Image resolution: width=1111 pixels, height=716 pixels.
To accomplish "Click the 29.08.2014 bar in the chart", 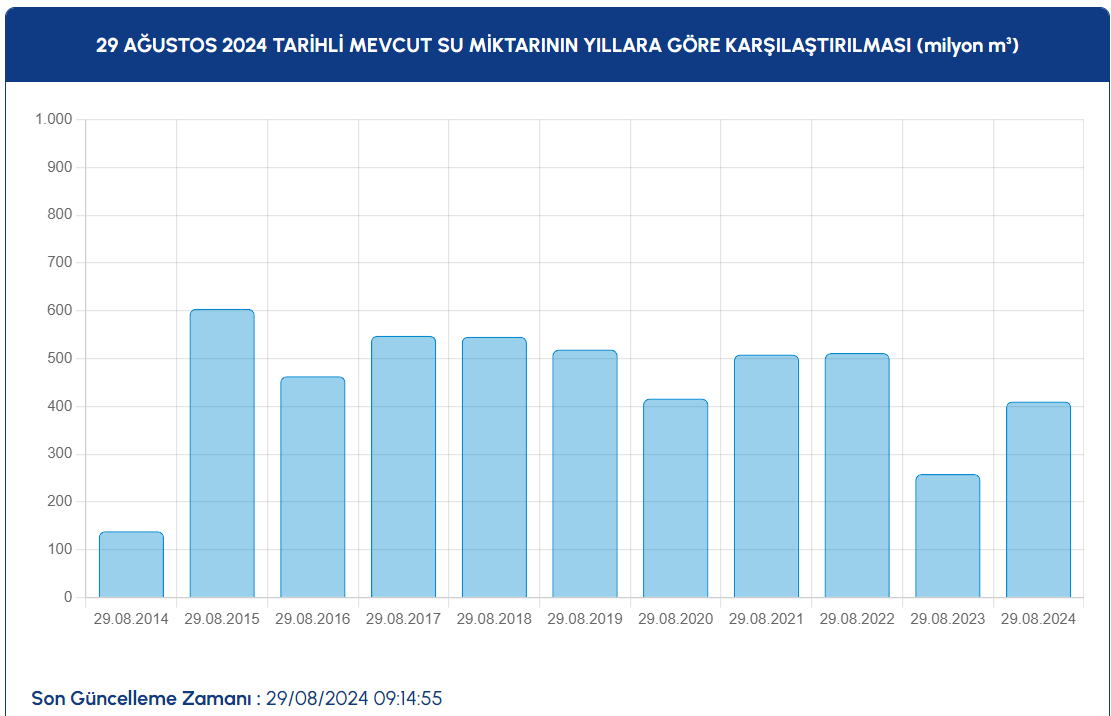I will 131,565.
